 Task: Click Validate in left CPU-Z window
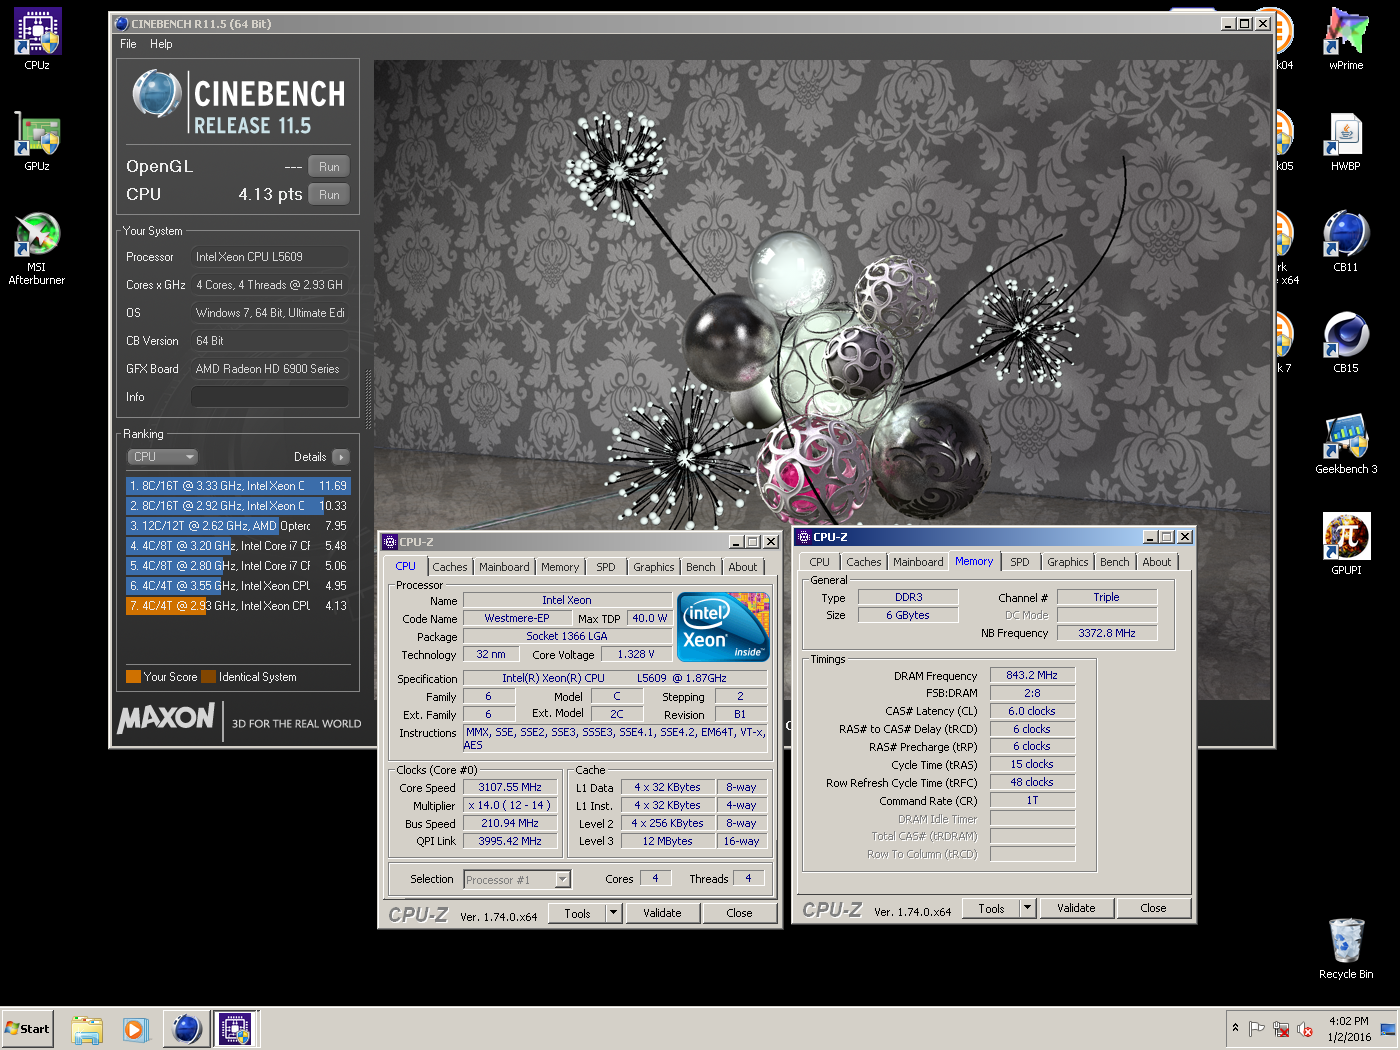click(x=662, y=913)
